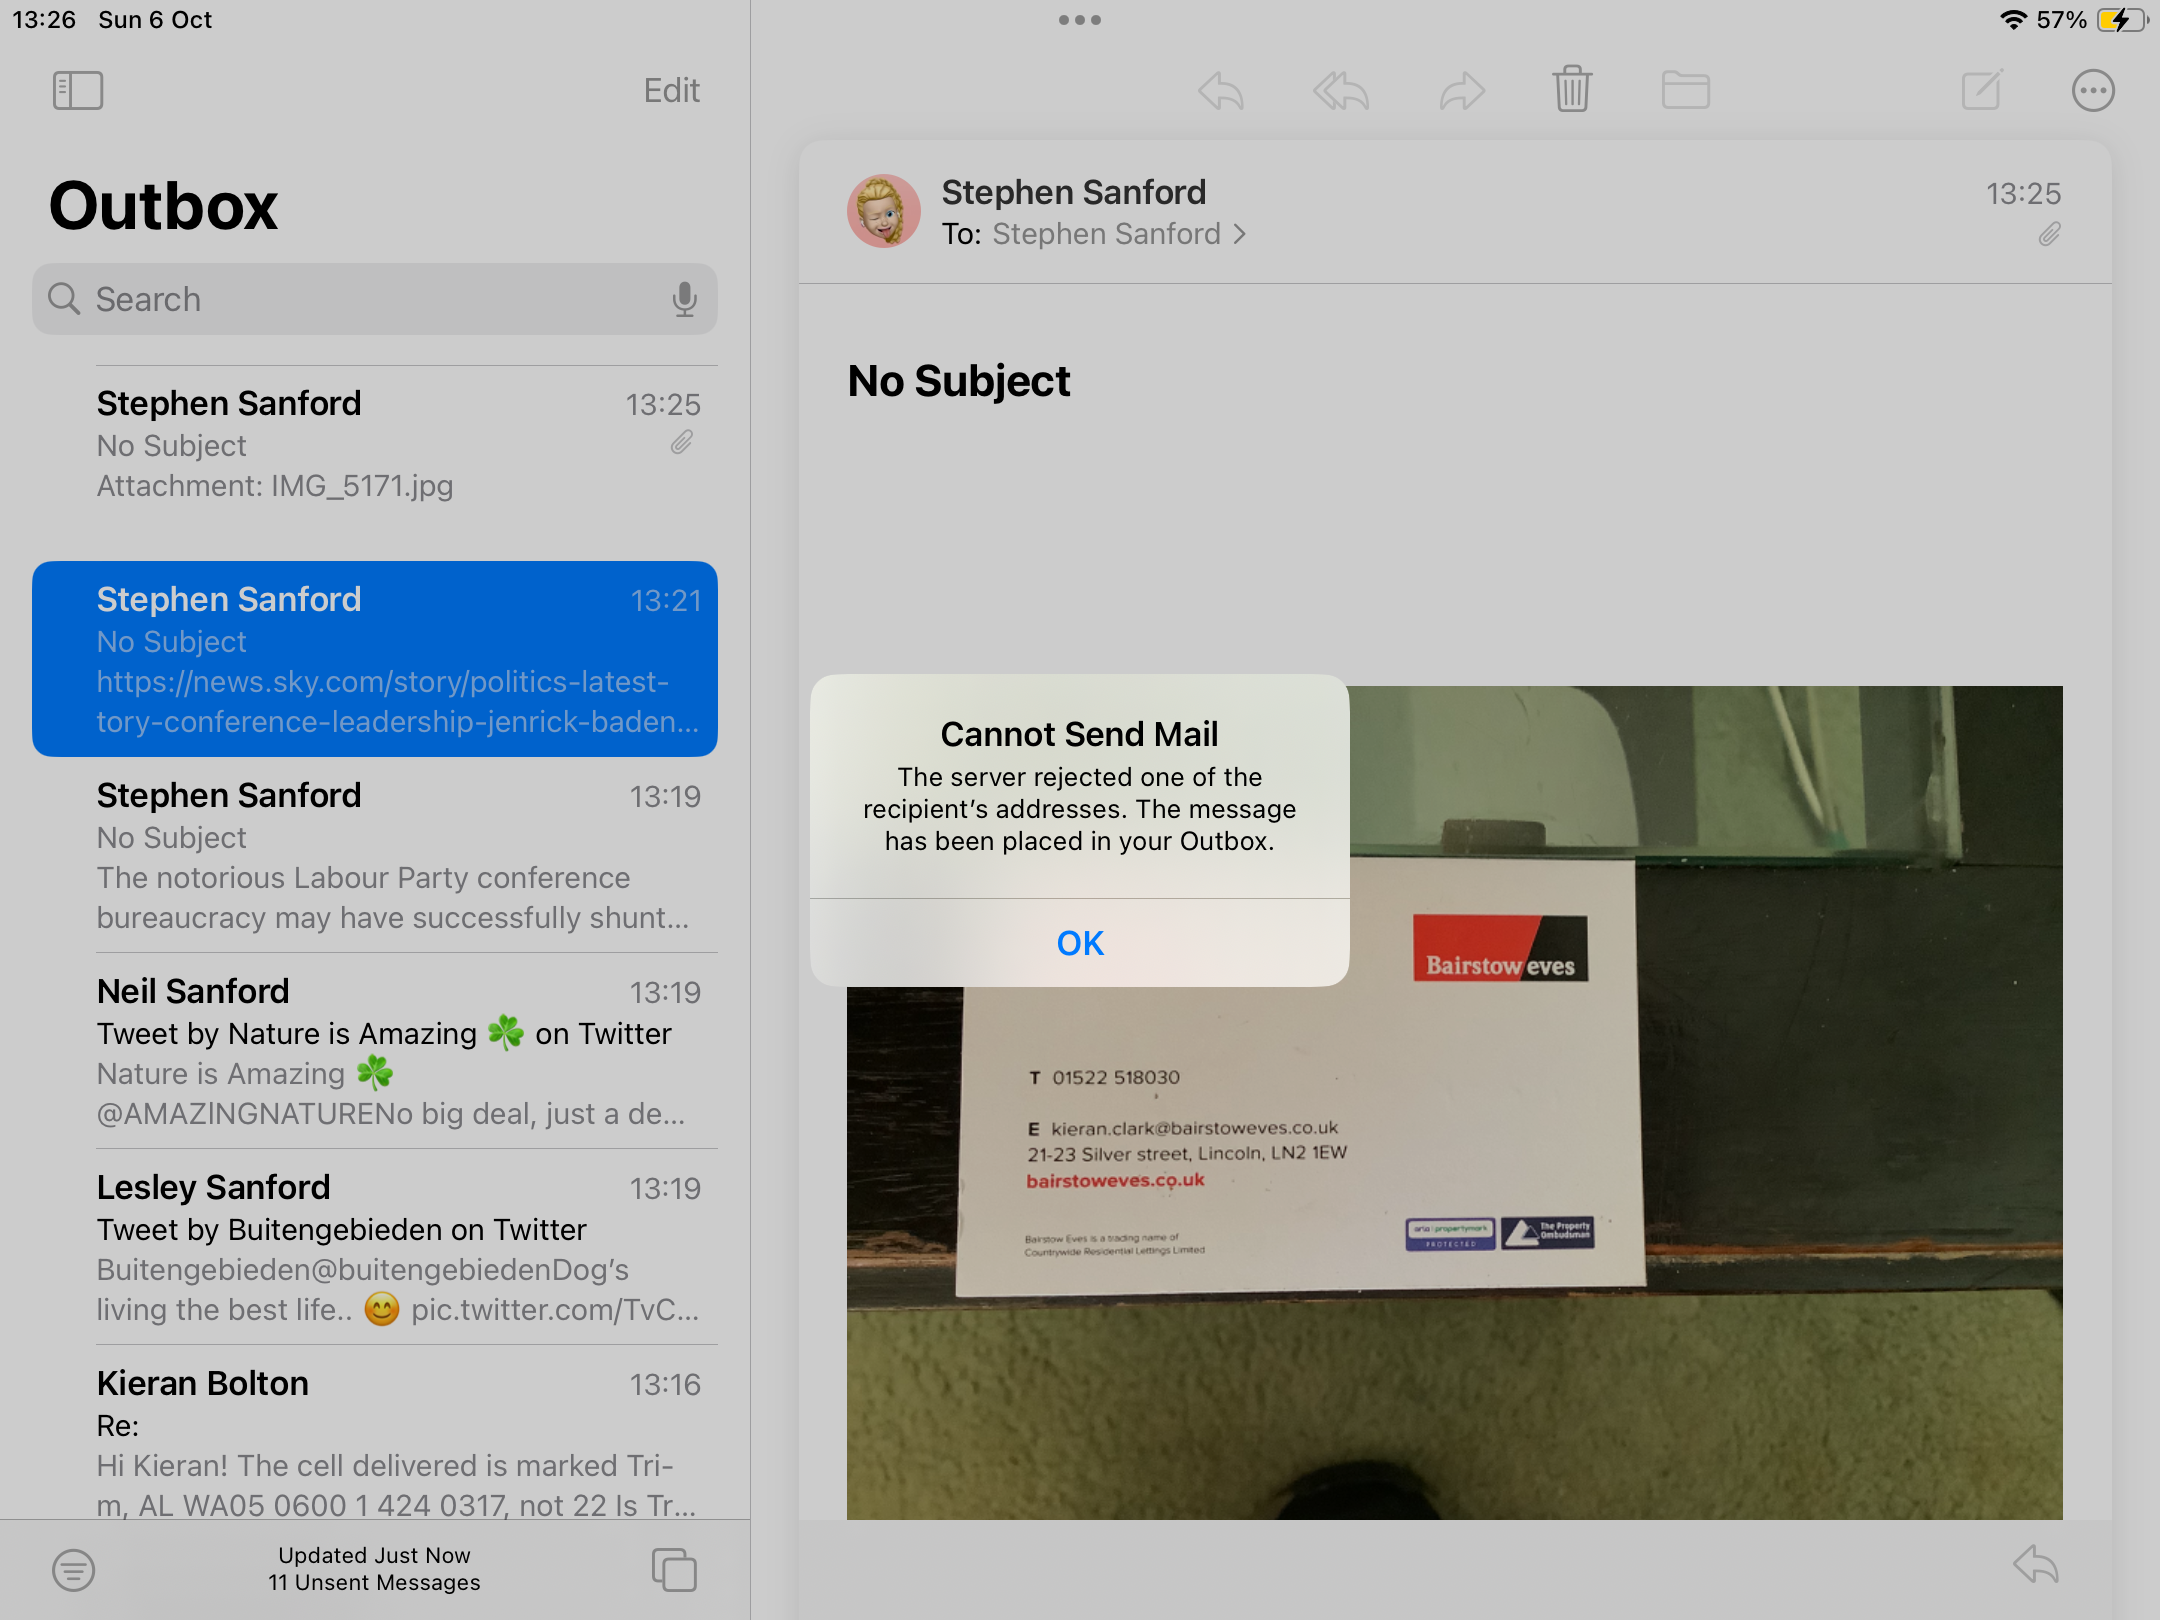Screen dimensions: 2160x1620
Task: Tap the No Subject heading in message
Action: [959, 381]
